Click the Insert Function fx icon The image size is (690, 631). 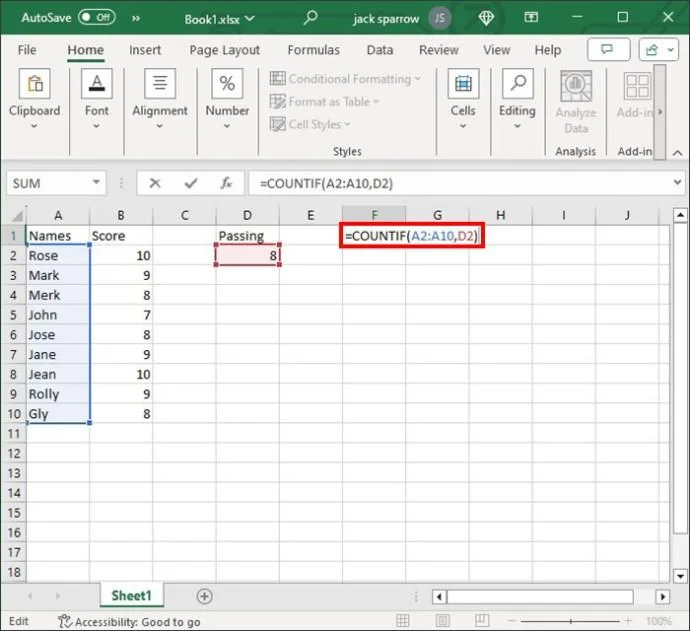coord(227,183)
